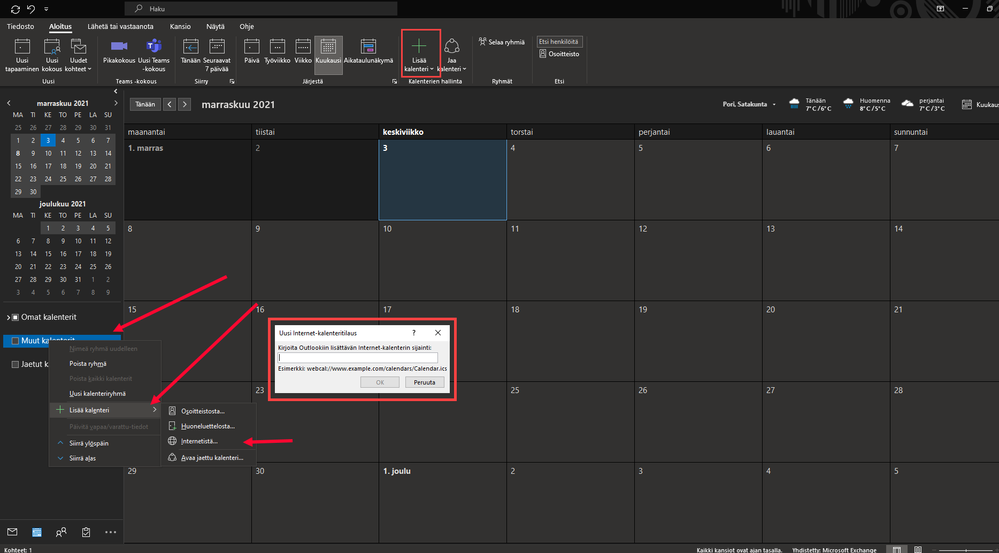Select the Viikko week view
999x553 pixels.
click(x=302, y=52)
